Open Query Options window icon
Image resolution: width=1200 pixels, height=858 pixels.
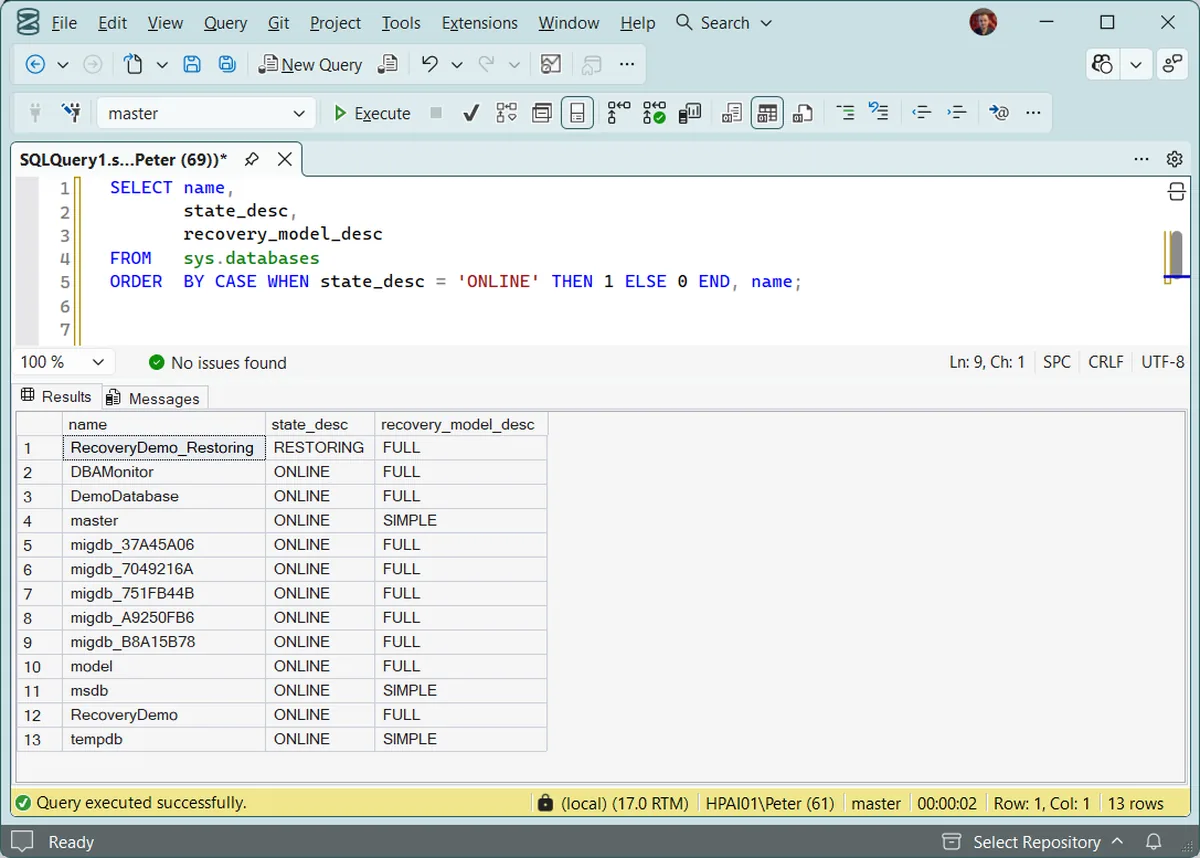[x=542, y=113]
